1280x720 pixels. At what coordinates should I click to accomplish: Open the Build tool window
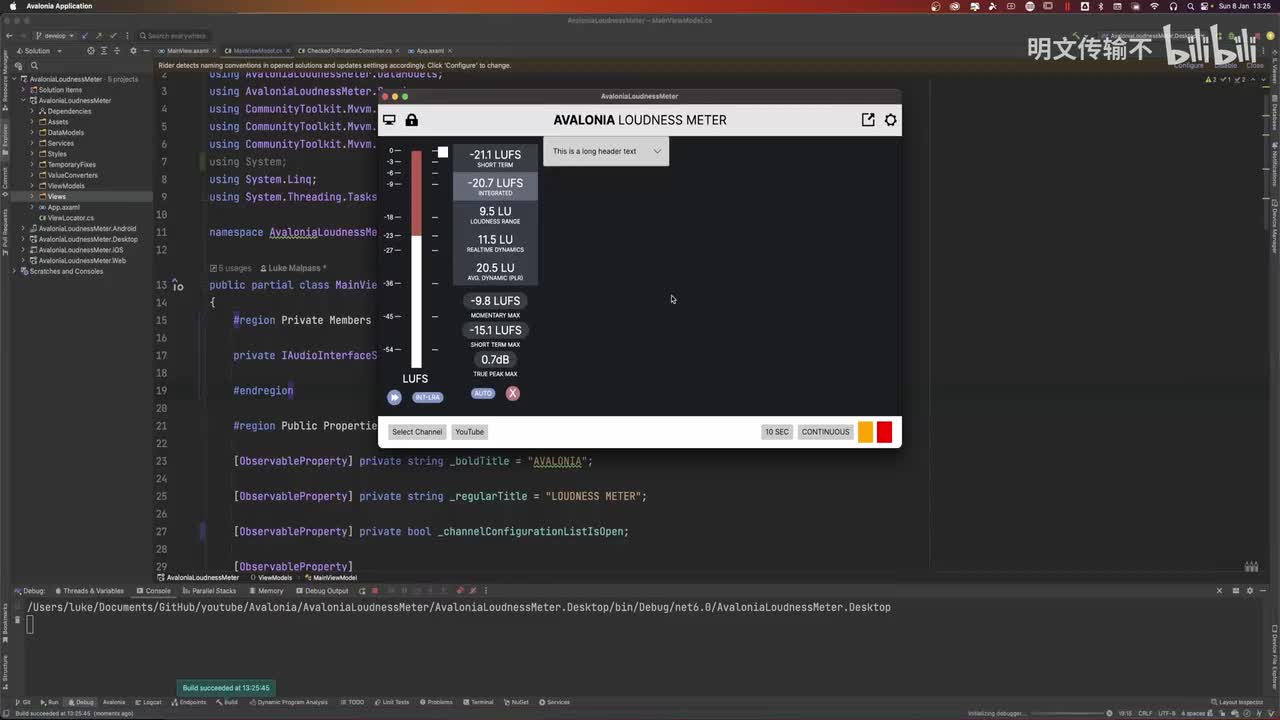(226, 702)
